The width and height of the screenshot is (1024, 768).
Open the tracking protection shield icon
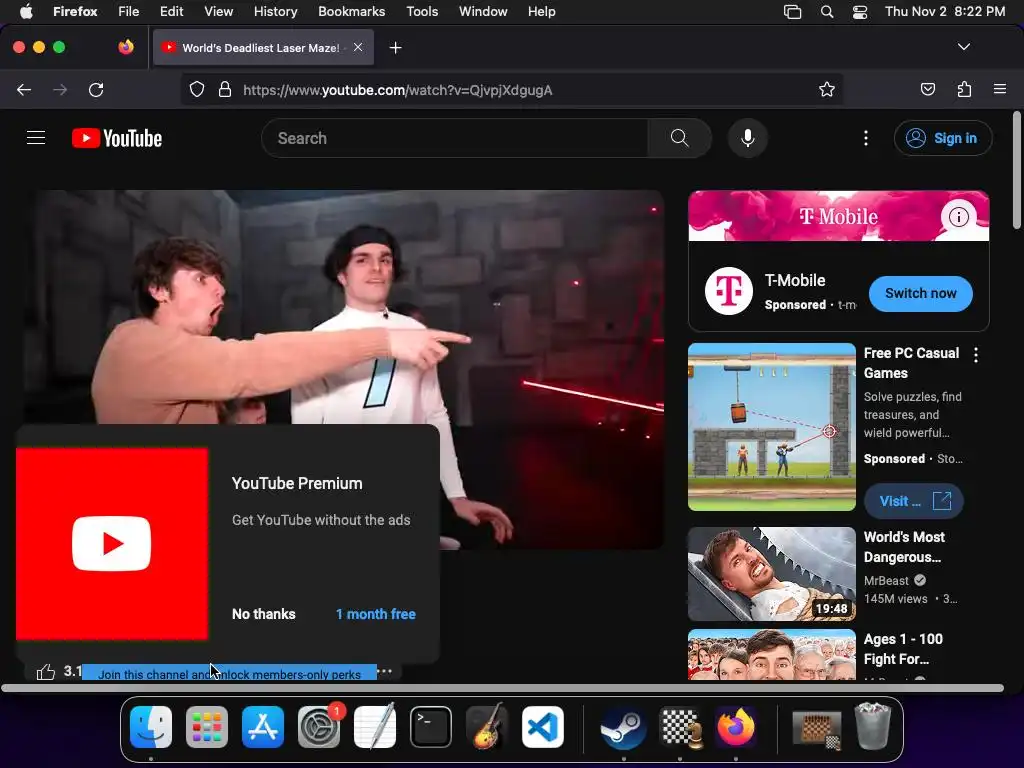click(197, 89)
